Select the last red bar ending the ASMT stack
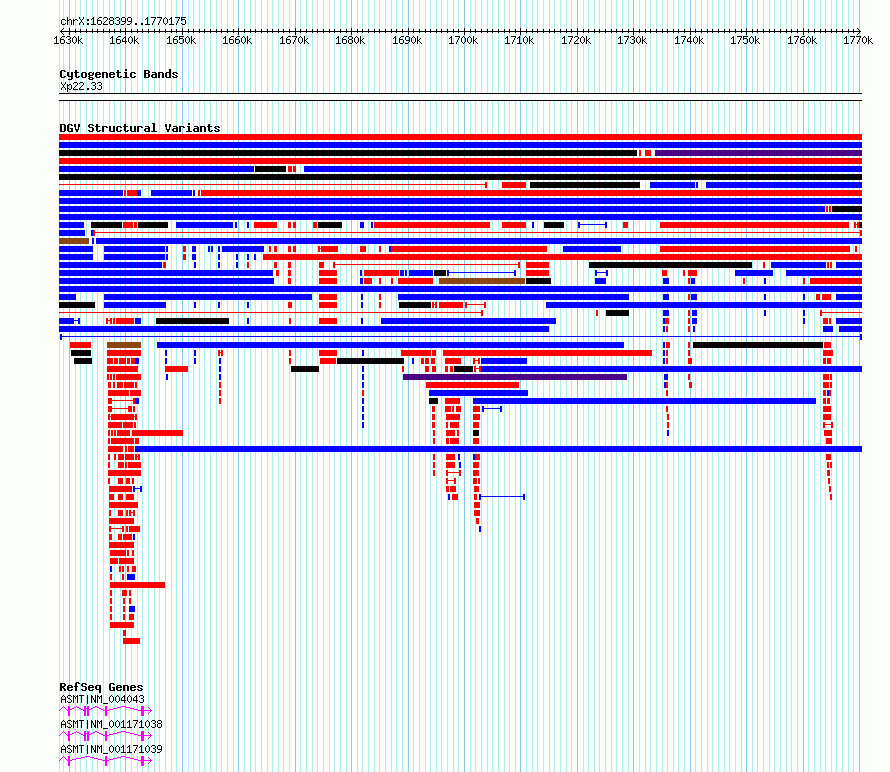 (131, 641)
